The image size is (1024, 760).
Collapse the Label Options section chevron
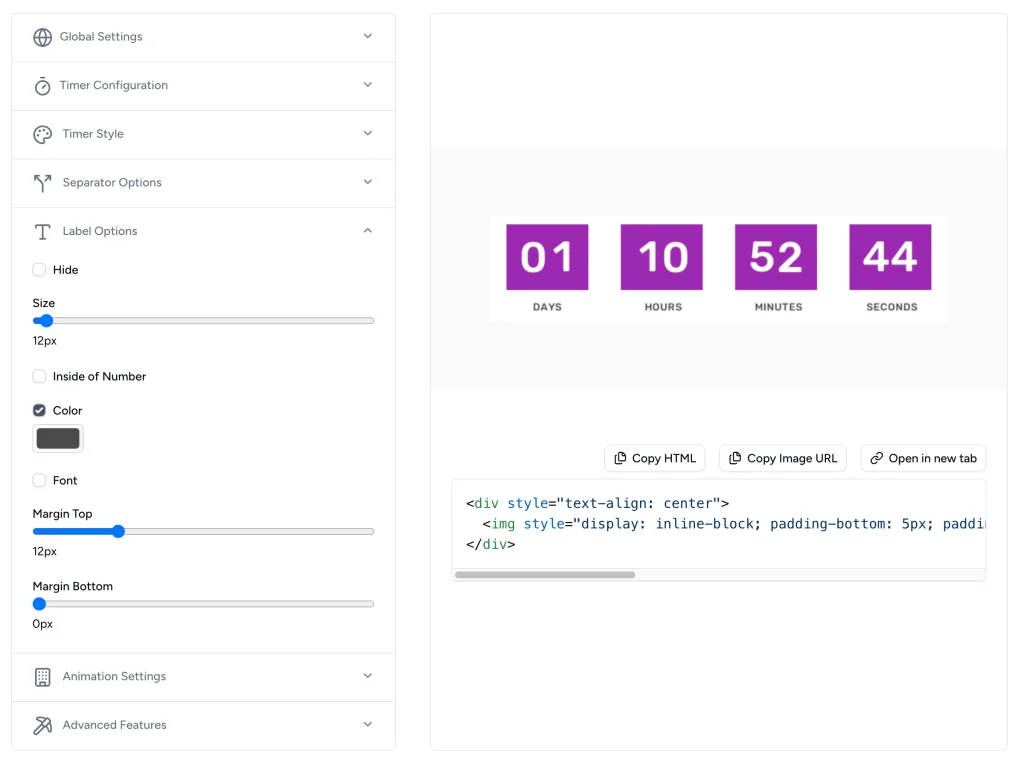click(367, 231)
